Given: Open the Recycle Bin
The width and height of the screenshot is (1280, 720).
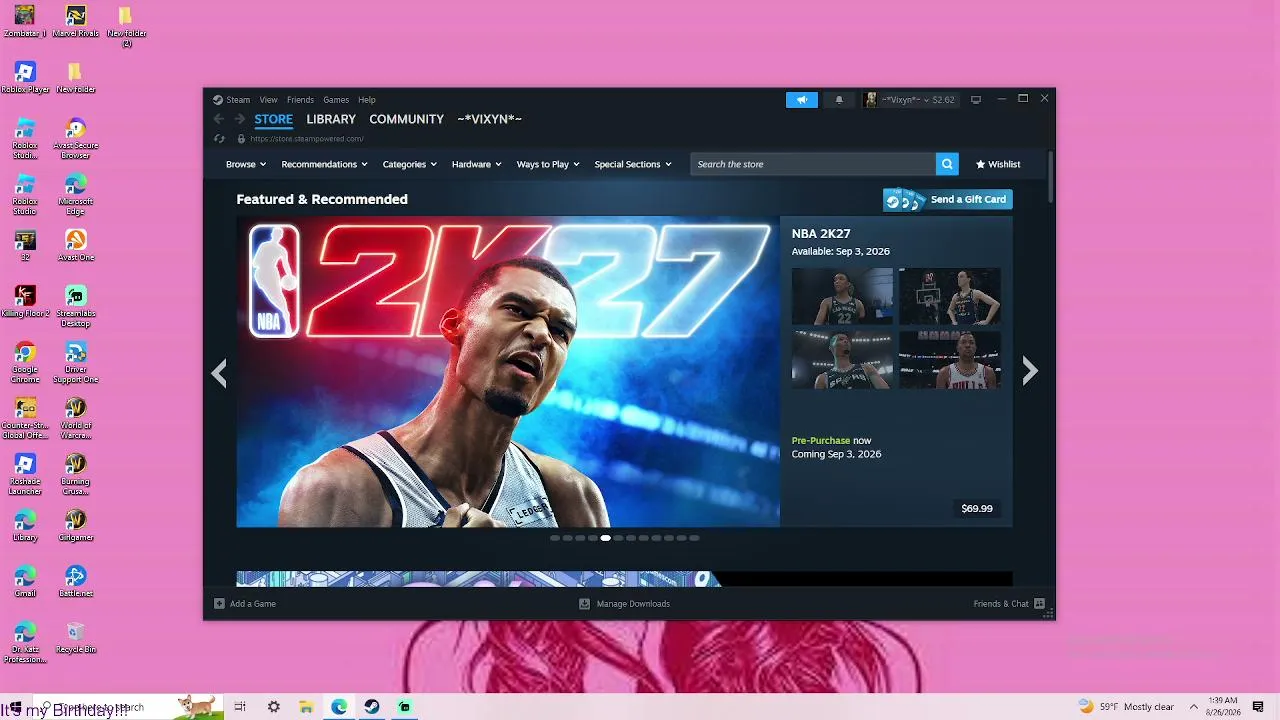Looking at the screenshot, I should 76,637.
